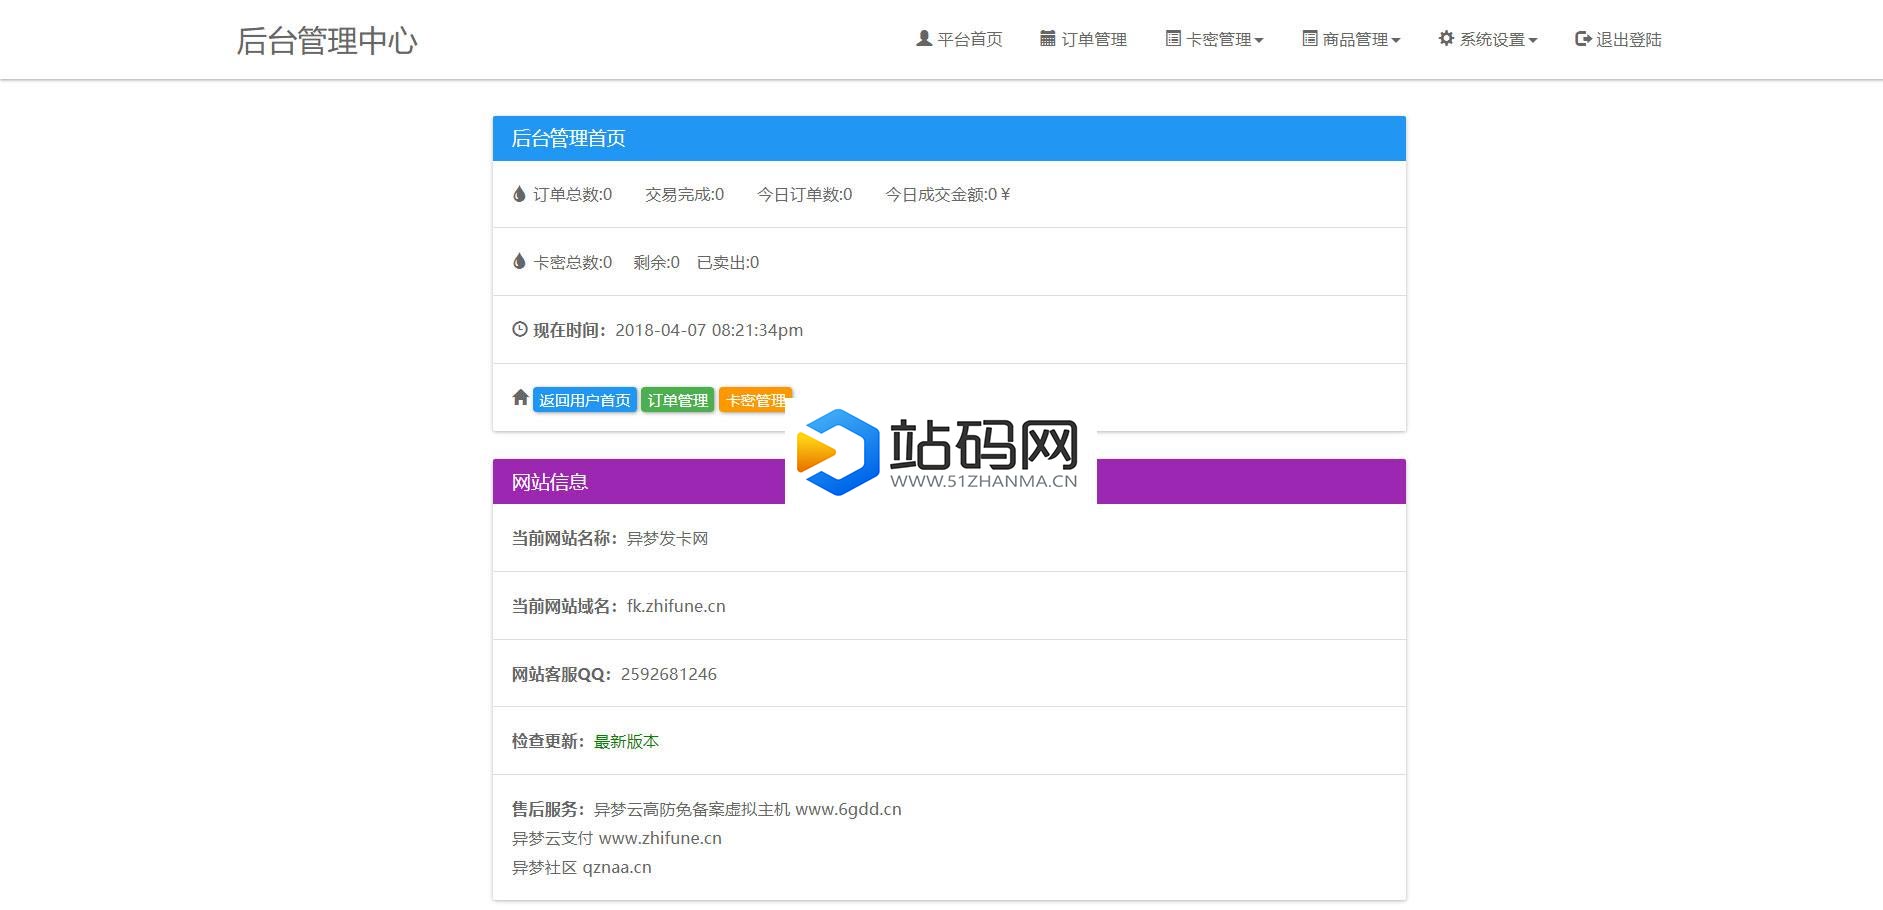Viewport: 1883px width, 910px height.
Task: Click the 今日成交金额:0￥ text
Action: coord(948,194)
